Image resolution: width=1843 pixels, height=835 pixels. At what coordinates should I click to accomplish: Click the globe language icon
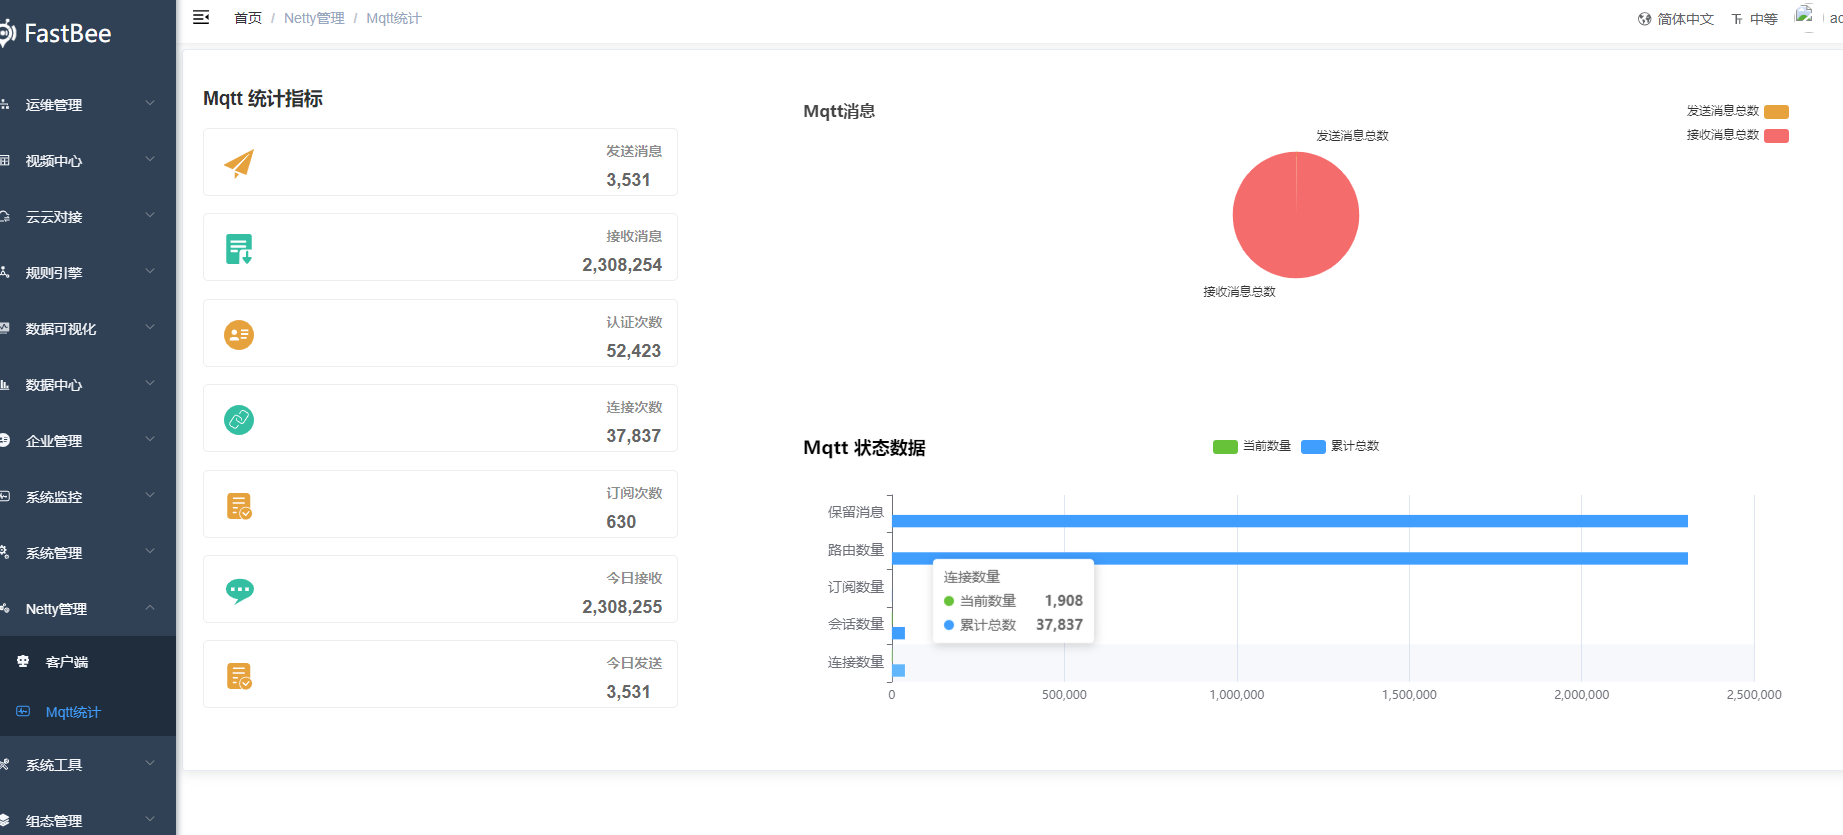tap(1644, 19)
